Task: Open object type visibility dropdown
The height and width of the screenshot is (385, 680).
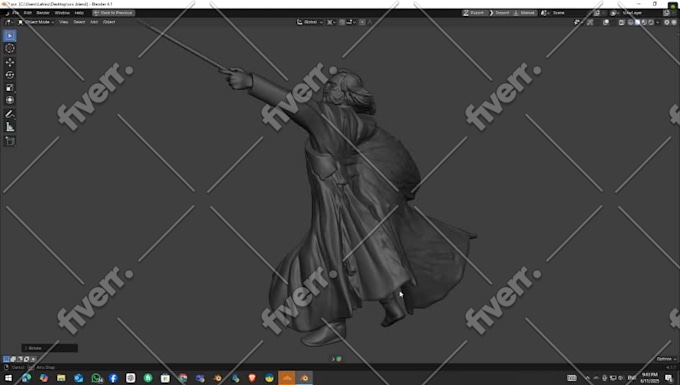Action: point(577,22)
